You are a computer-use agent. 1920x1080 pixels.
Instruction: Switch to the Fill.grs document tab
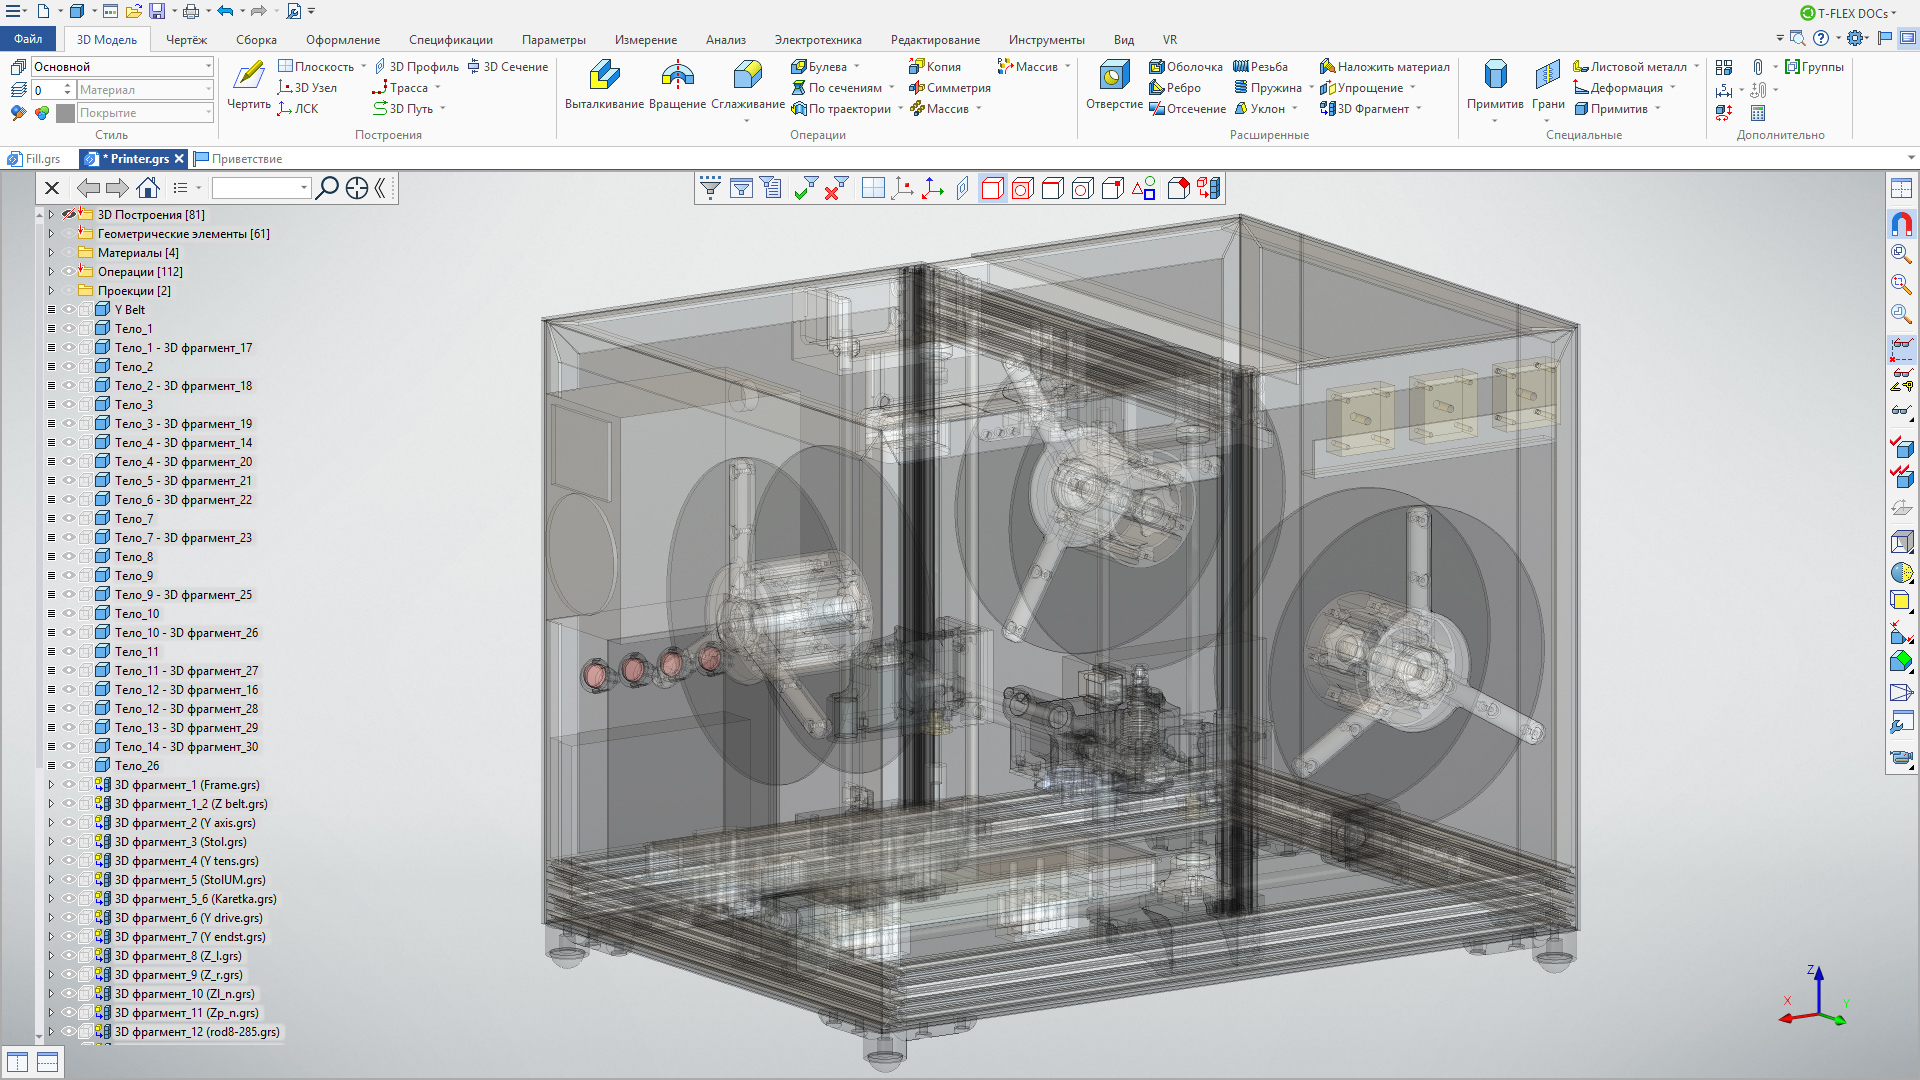pos(35,159)
